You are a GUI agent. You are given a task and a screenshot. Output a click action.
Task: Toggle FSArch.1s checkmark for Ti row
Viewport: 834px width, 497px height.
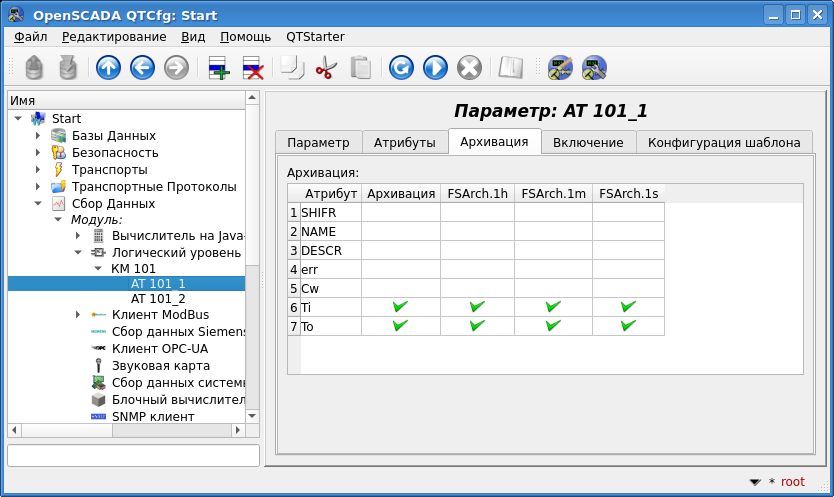coord(628,307)
